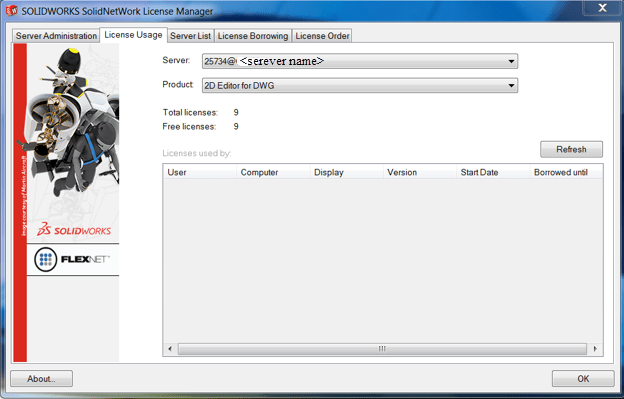
Task: Confirm with the OK button
Action: (x=583, y=379)
